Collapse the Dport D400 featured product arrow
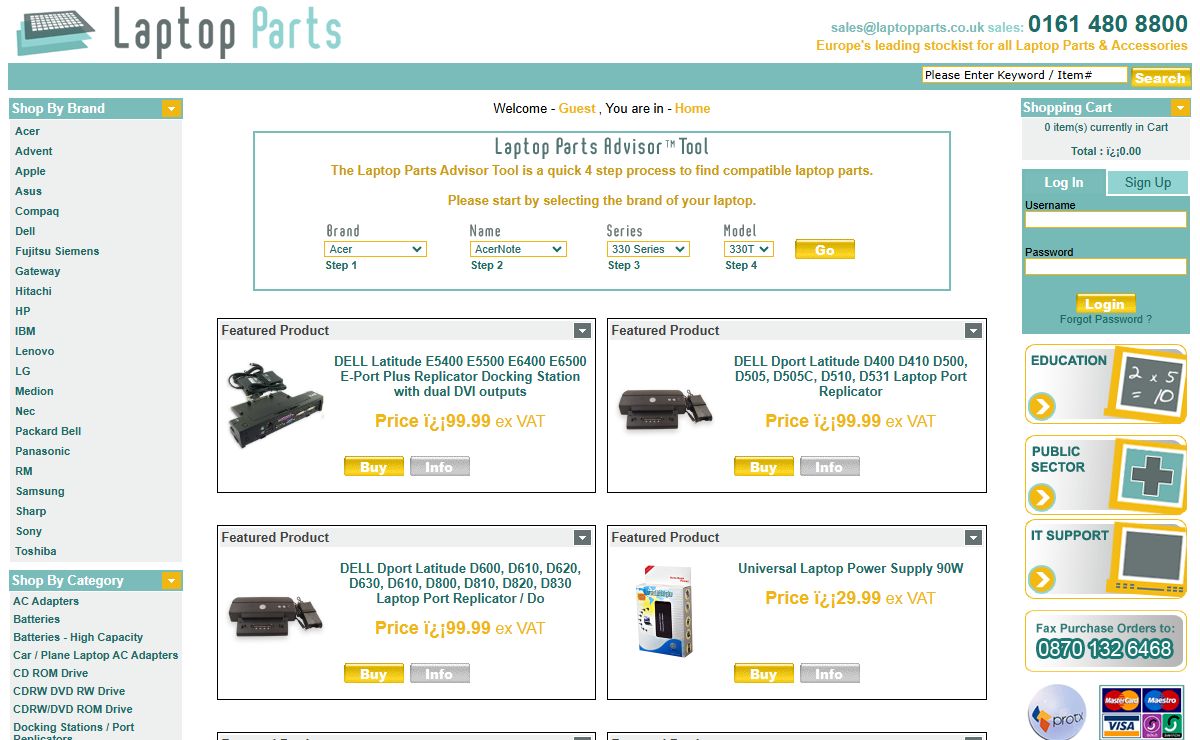Image resolution: width=1200 pixels, height=740 pixels. tap(972, 330)
